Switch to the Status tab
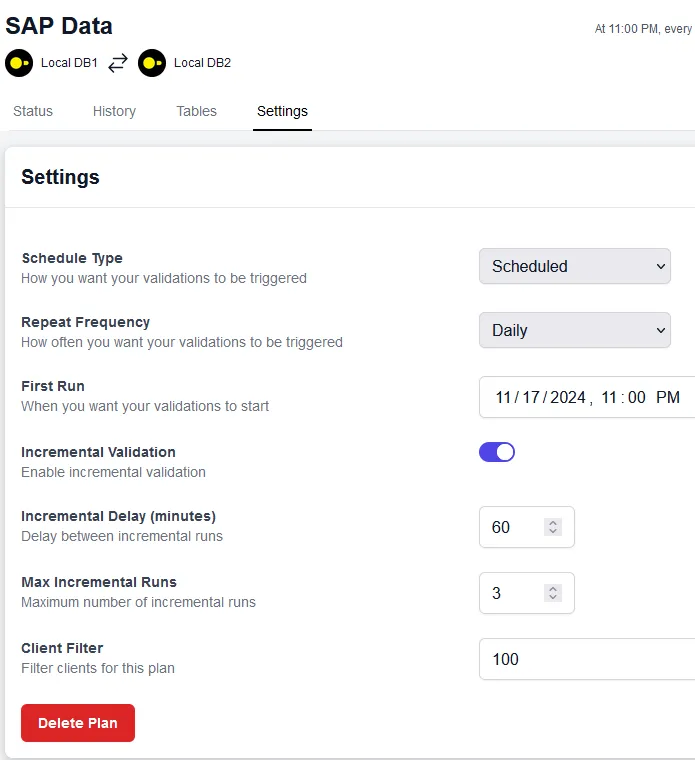The width and height of the screenshot is (695, 760). click(33, 111)
